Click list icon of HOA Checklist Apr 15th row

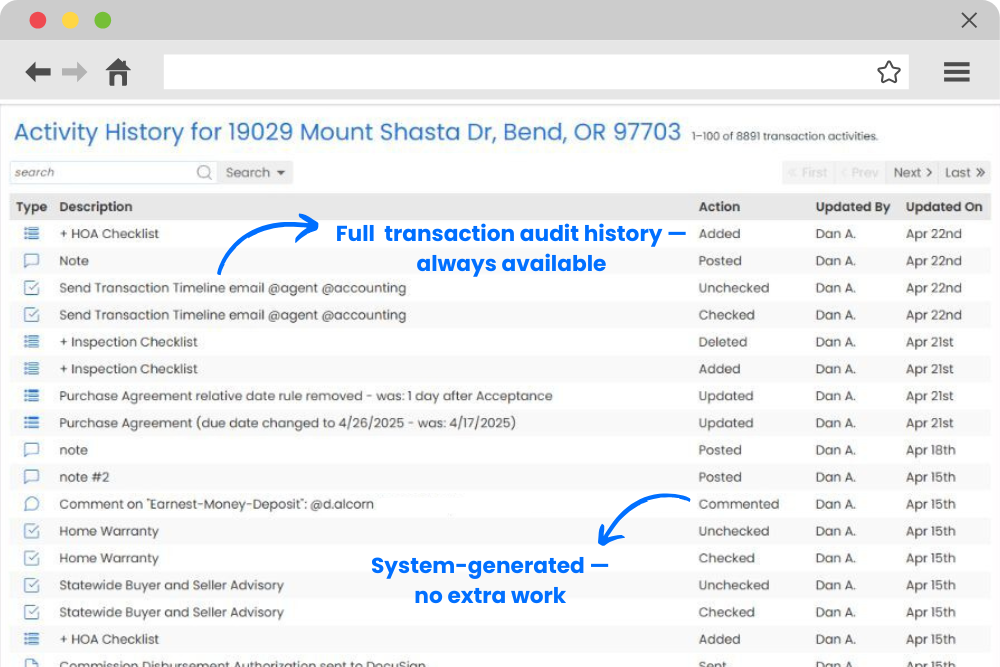(31, 639)
